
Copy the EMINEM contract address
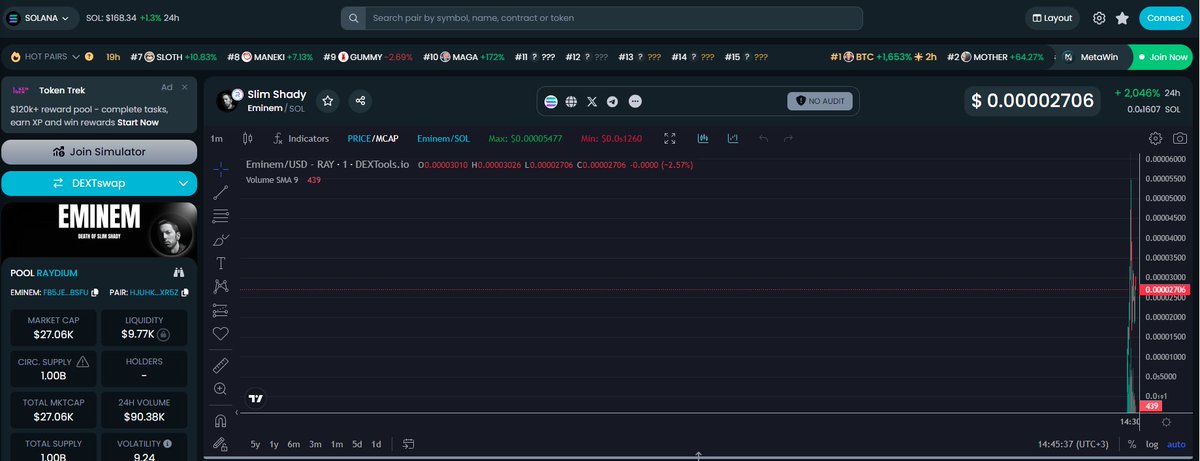[x=94, y=292]
